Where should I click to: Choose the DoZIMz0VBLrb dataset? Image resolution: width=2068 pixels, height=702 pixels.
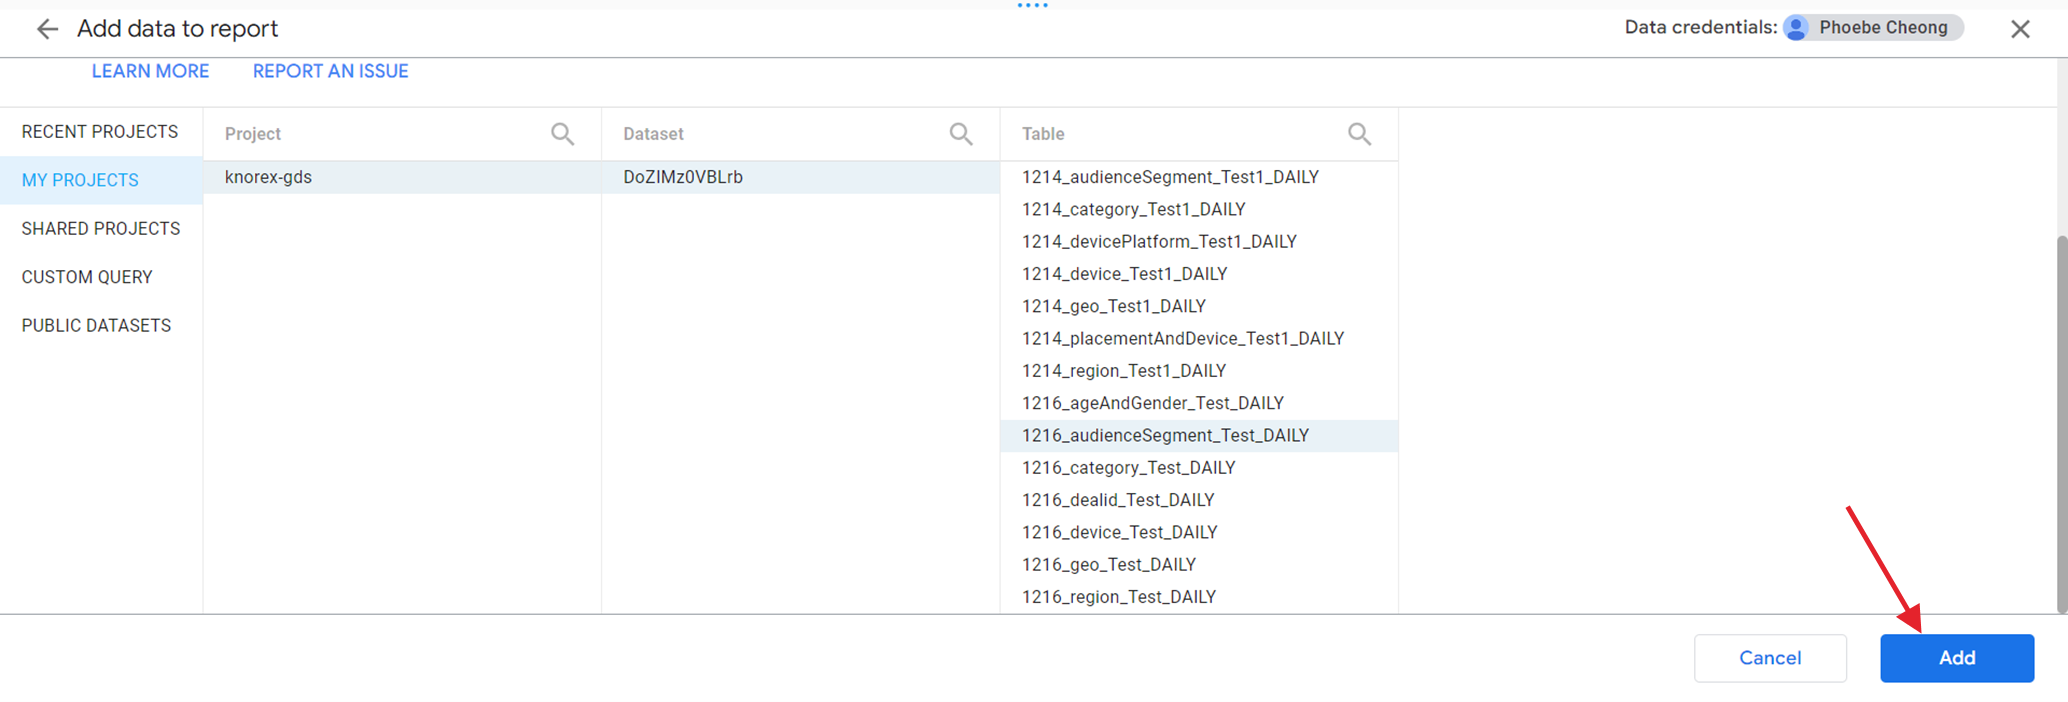[683, 177]
